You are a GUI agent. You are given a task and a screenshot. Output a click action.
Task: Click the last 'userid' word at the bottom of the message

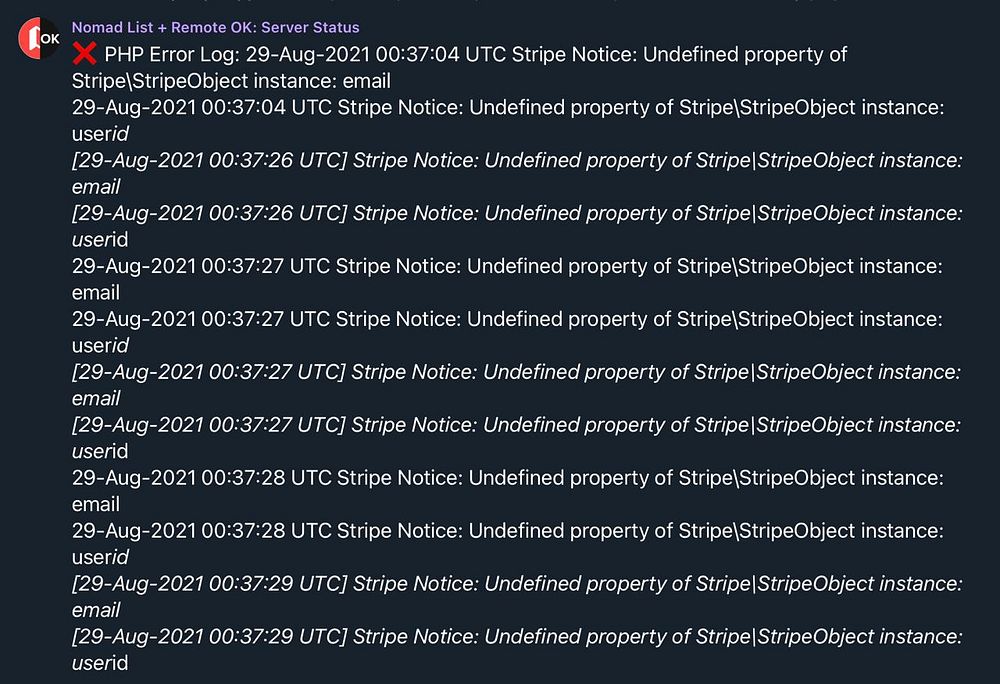(x=100, y=663)
